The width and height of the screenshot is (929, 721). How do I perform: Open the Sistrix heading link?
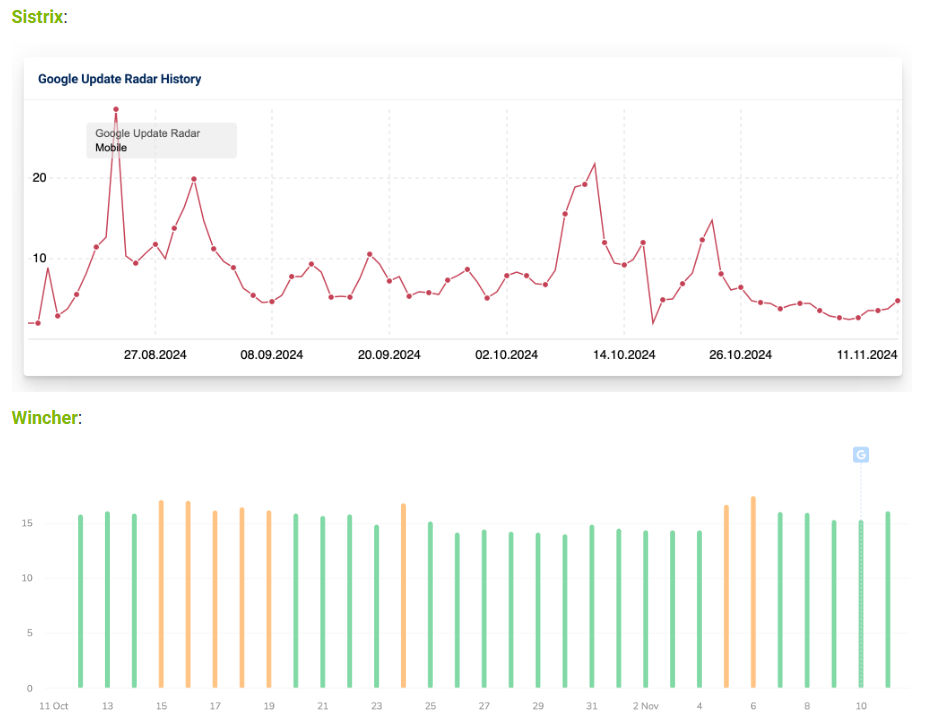37,17
